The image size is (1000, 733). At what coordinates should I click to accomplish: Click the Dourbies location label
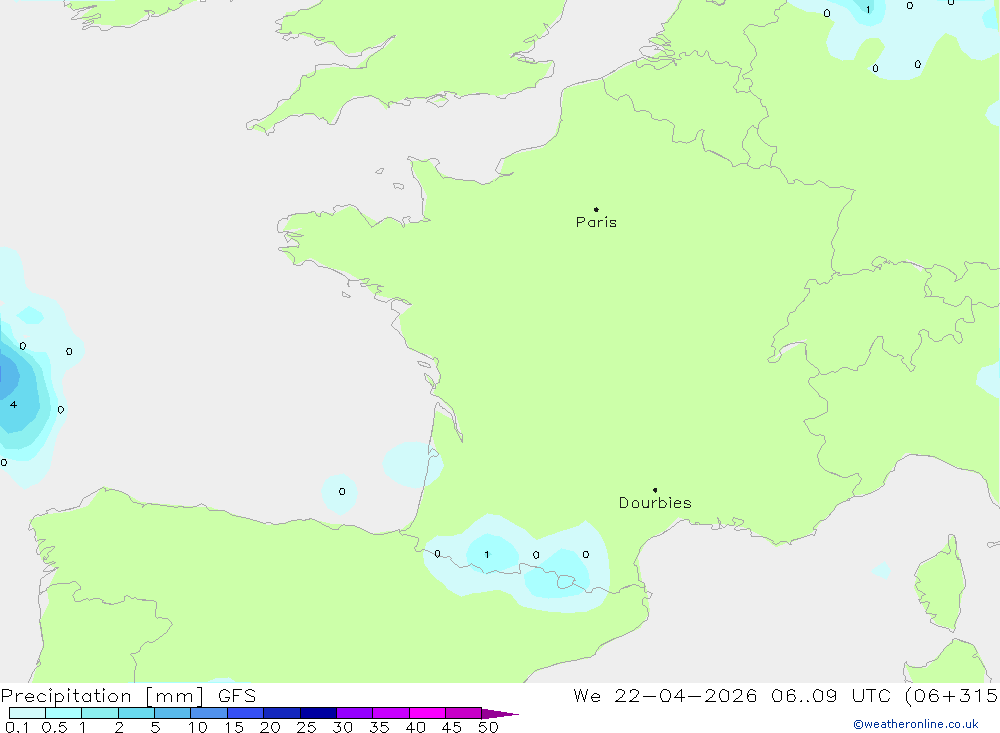click(655, 503)
